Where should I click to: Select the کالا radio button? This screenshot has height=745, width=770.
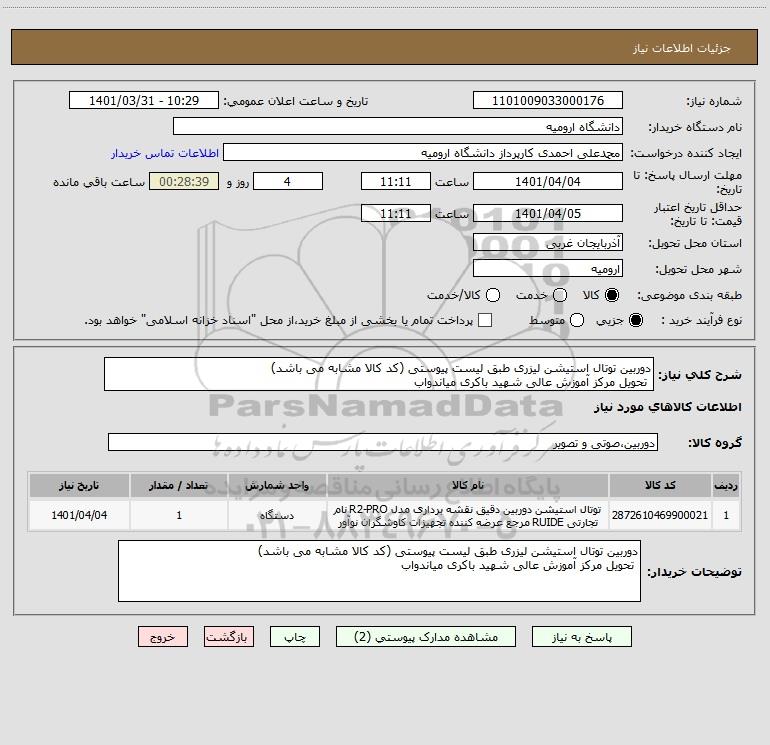pos(611,295)
